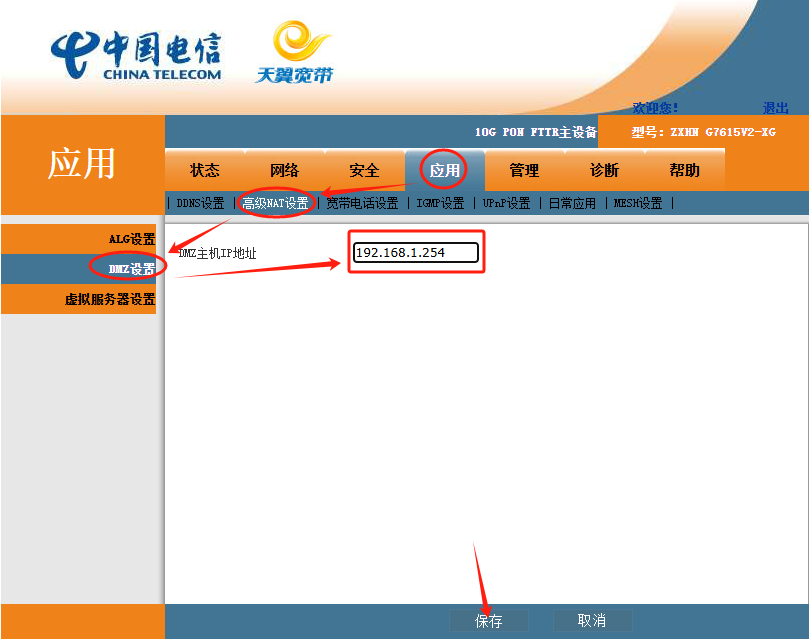Go to the 安全 tab

click(364, 170)
